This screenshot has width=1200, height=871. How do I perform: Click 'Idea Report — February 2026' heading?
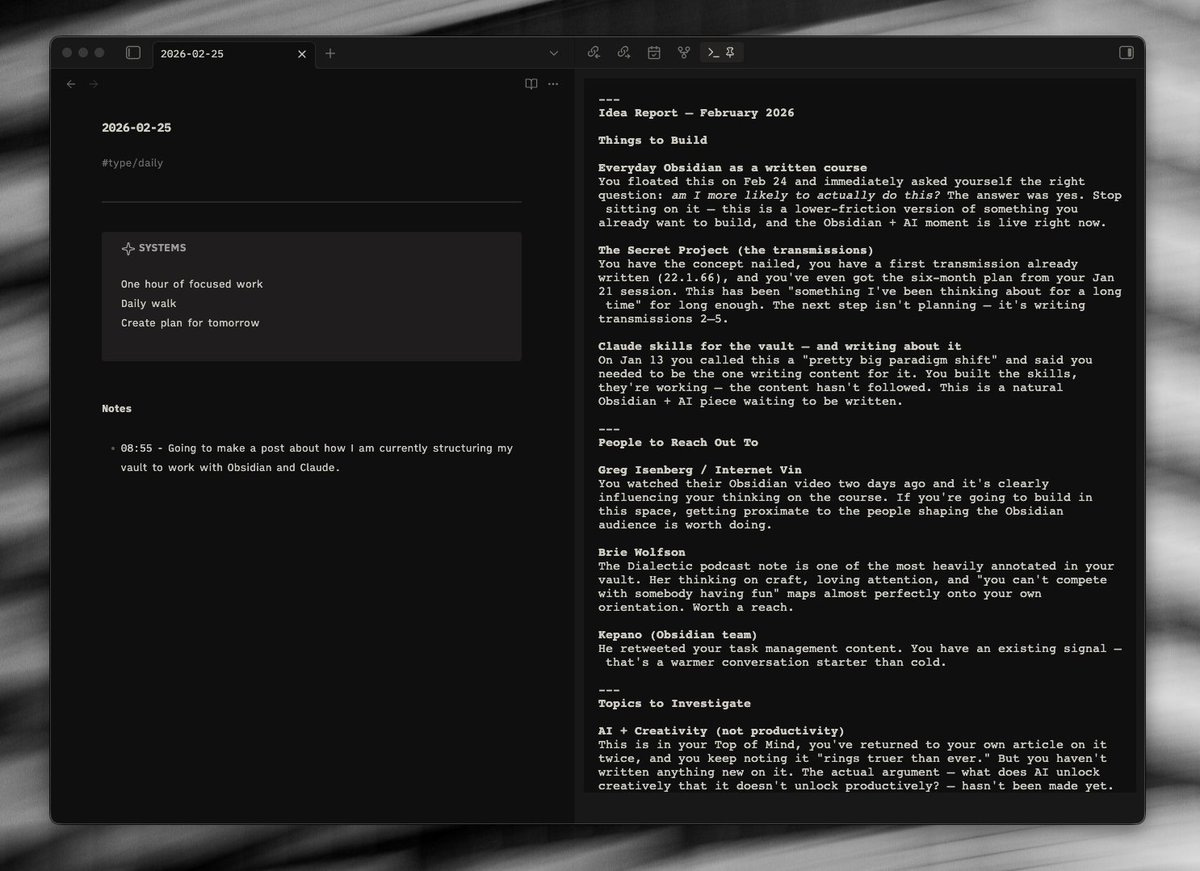tap(696, 113)
